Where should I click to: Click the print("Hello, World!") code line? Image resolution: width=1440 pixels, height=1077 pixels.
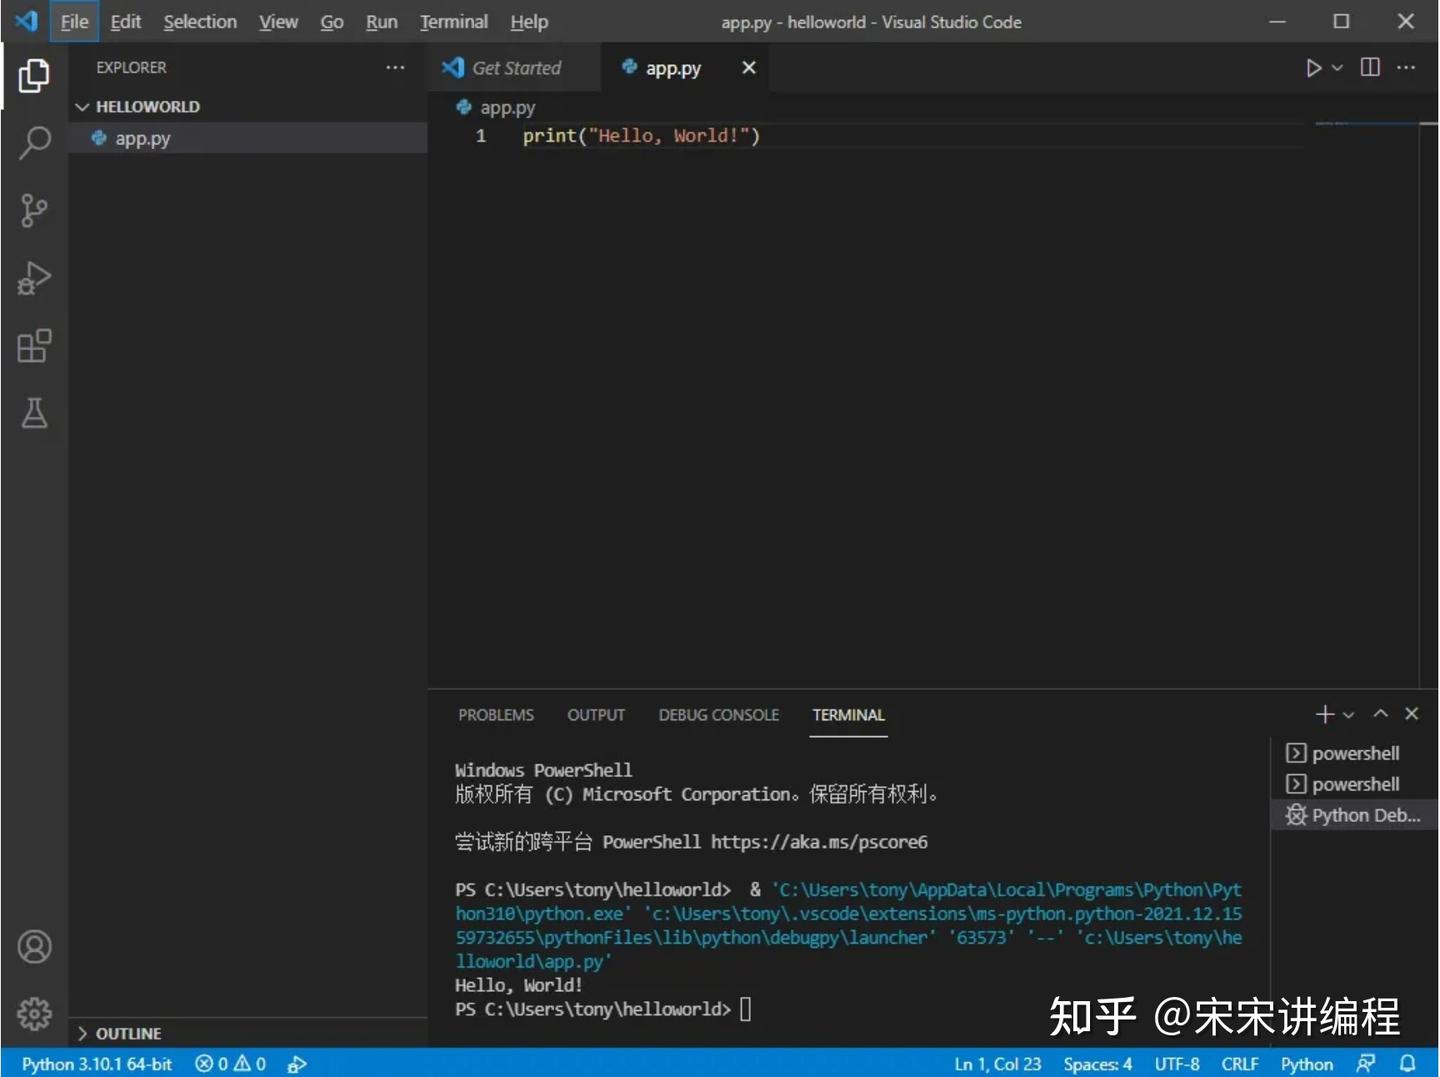coord(641,136)
